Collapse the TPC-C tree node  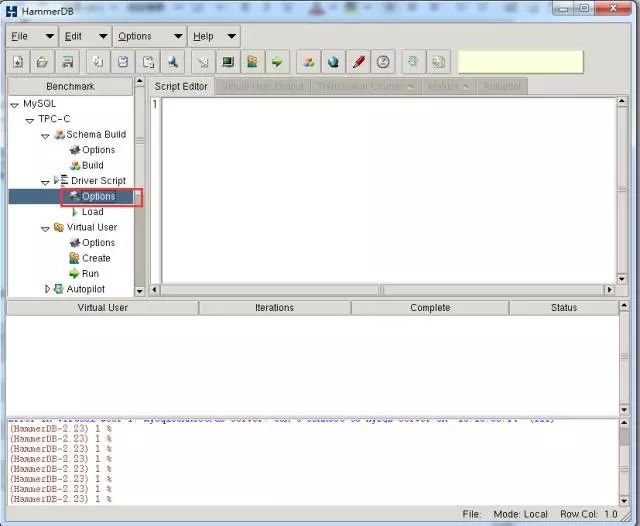(29, 121)
